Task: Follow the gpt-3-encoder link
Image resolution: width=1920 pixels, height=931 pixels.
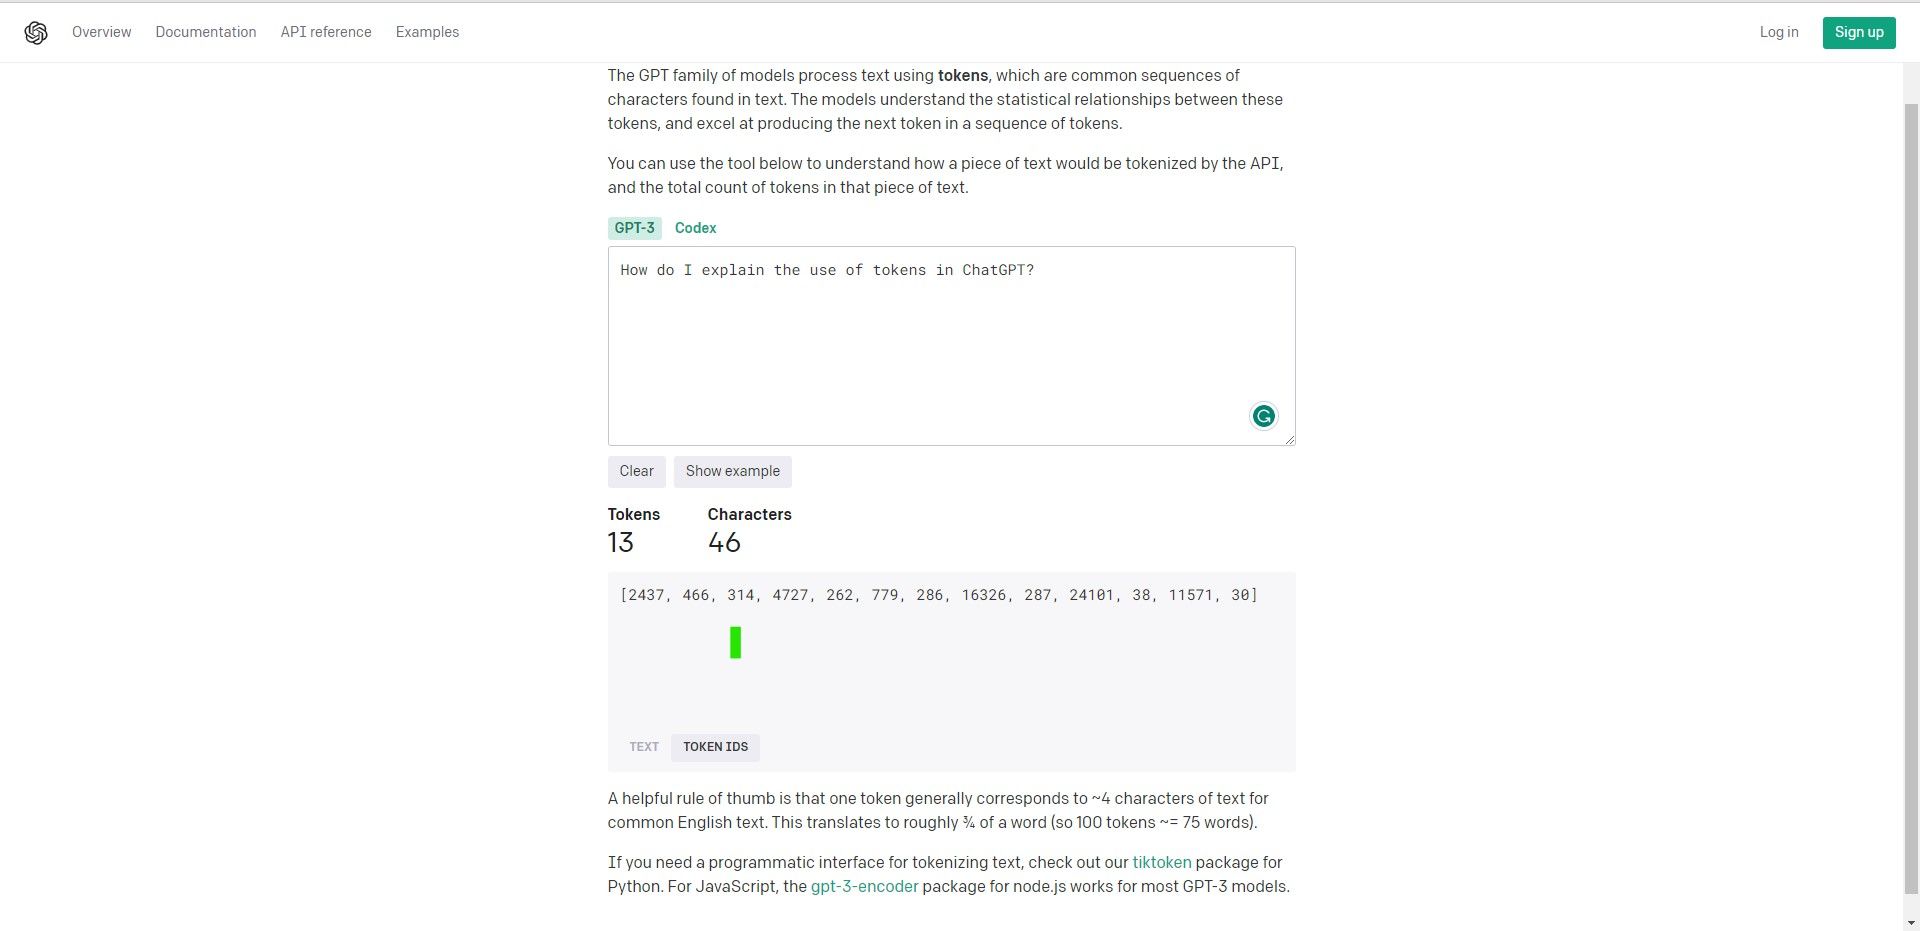Action: pos(864,886)
